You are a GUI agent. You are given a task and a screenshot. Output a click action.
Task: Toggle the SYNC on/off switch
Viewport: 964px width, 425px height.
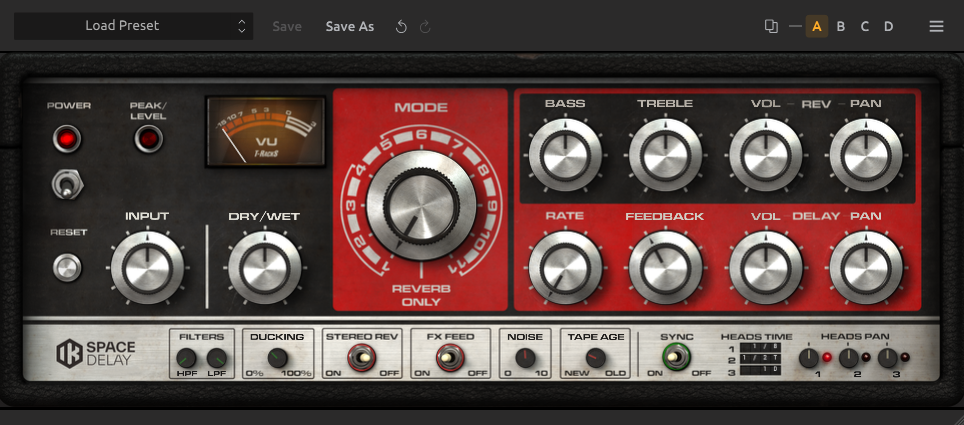point(676,357)
